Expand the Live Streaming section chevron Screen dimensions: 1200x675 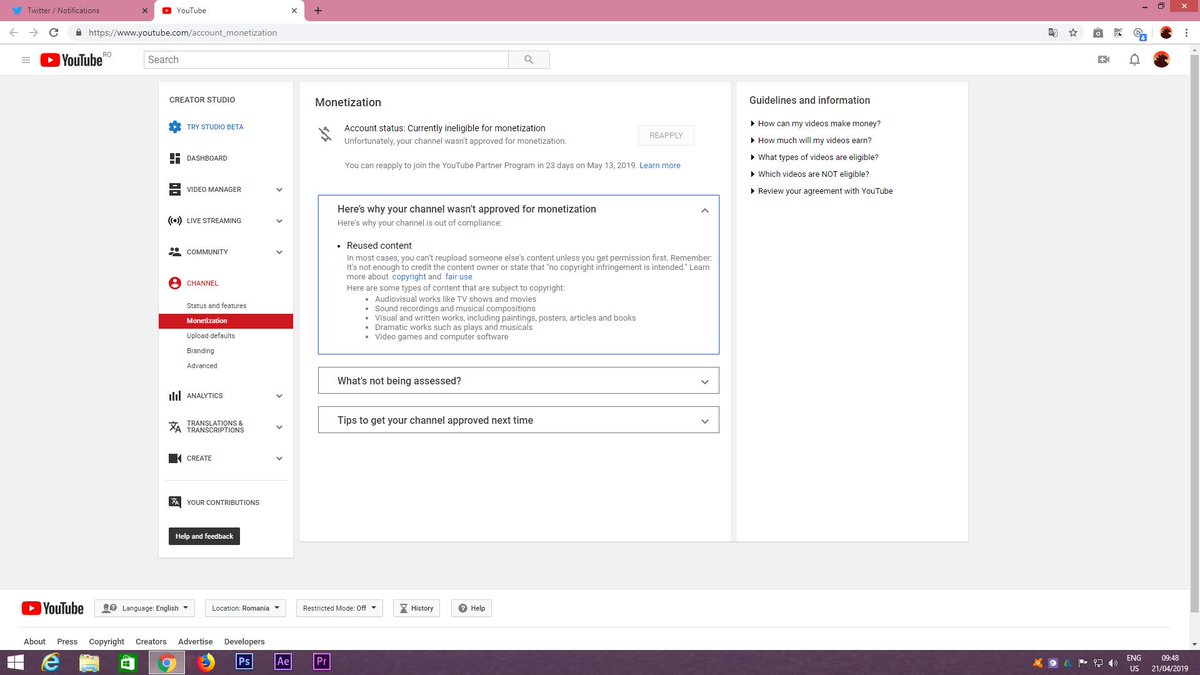279,221
